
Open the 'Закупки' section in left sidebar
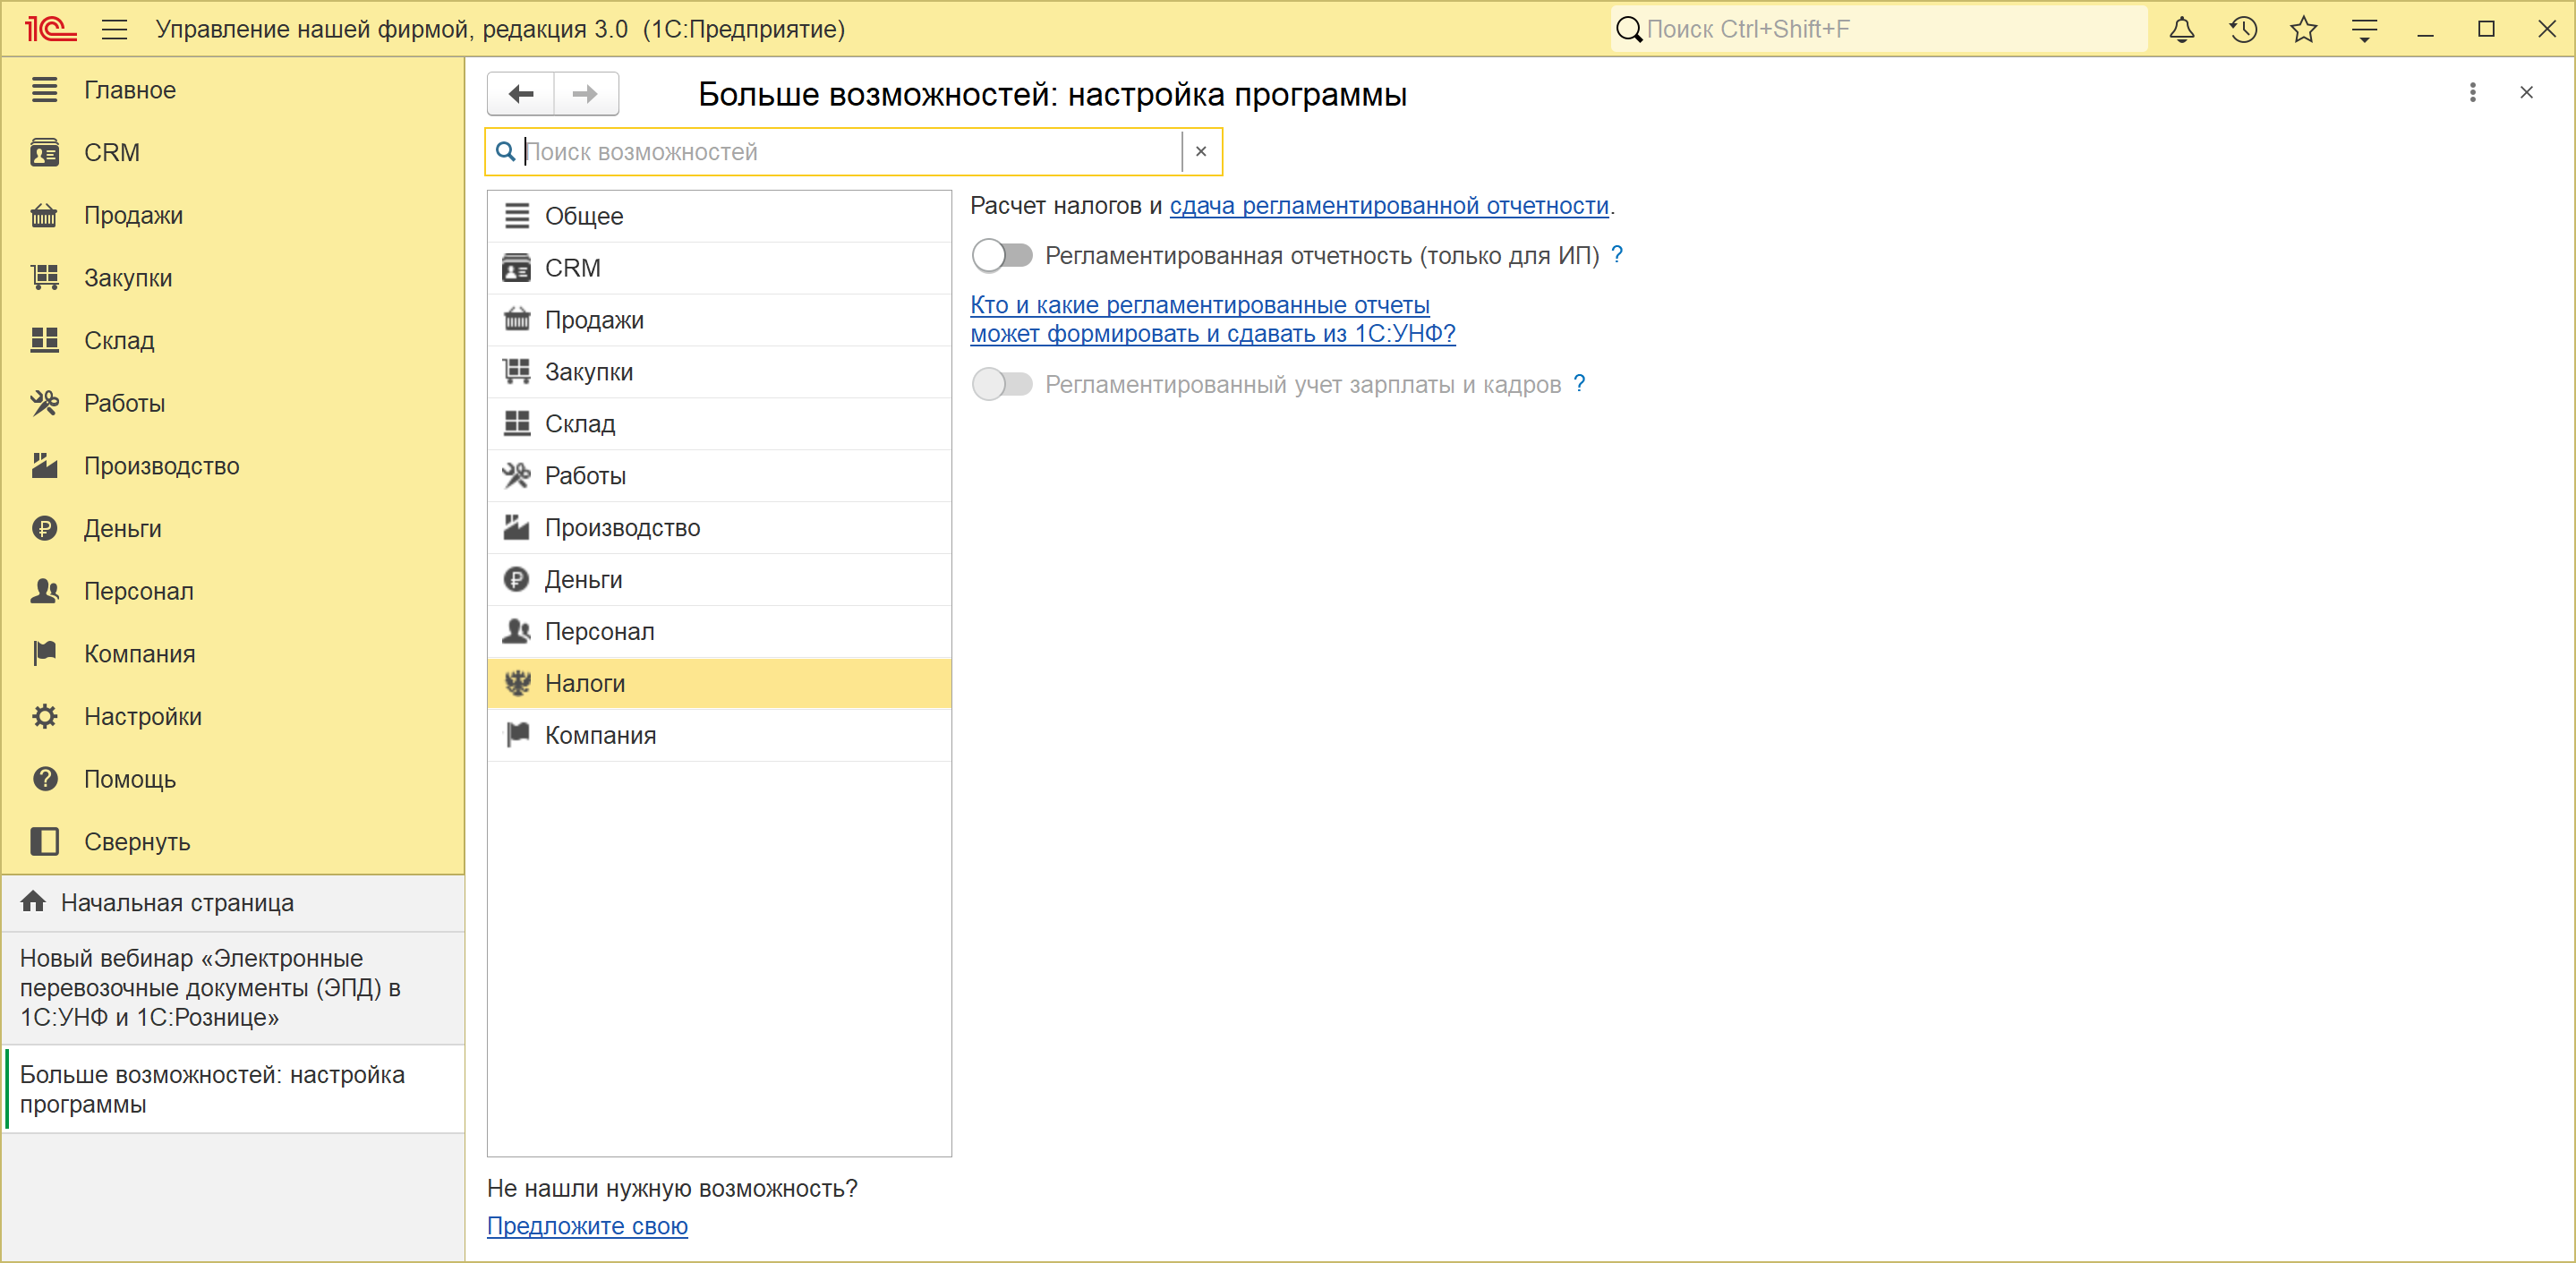[234, 278]
